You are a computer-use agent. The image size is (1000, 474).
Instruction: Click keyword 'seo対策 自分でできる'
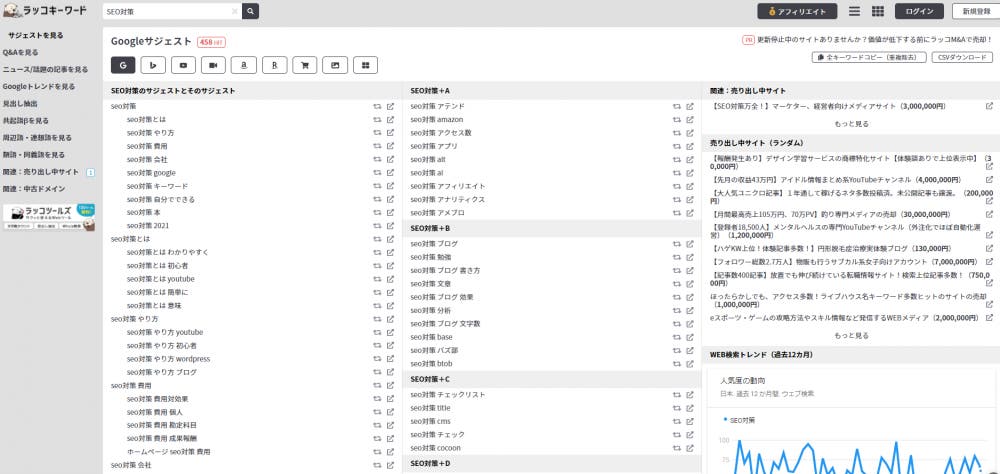(x=161, y=200)
